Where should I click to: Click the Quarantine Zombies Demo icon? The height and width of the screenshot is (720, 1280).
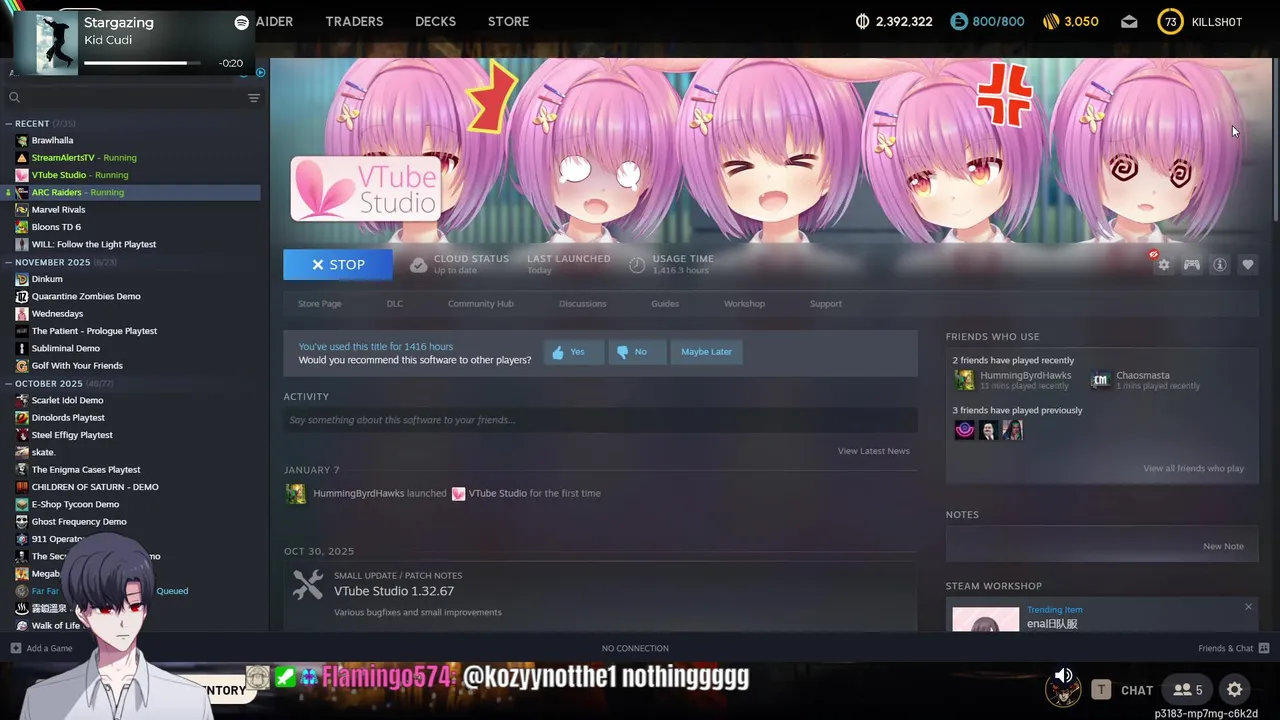click(x=22, y=296)
